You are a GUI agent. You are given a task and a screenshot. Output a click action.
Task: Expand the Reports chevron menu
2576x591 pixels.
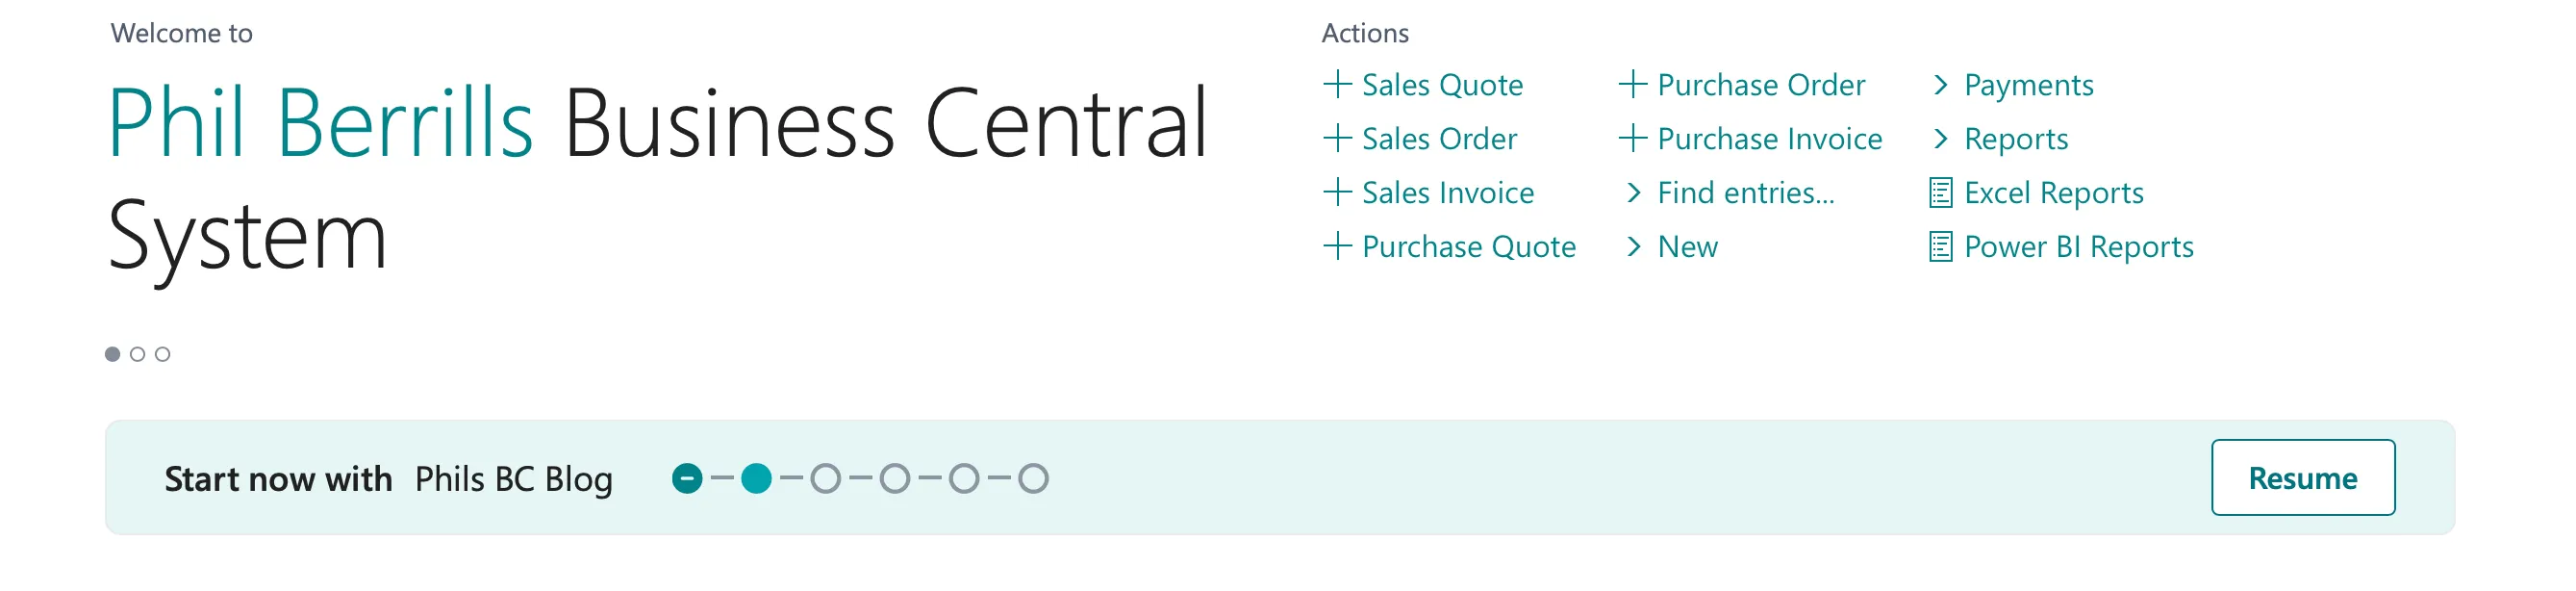tap(1998, 139)
